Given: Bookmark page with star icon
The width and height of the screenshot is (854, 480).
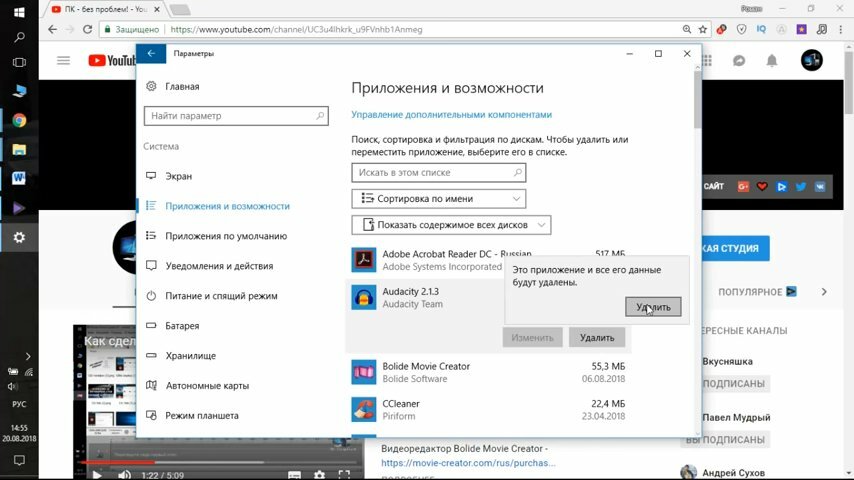Looking at the screenshot, I should [703, 29].
